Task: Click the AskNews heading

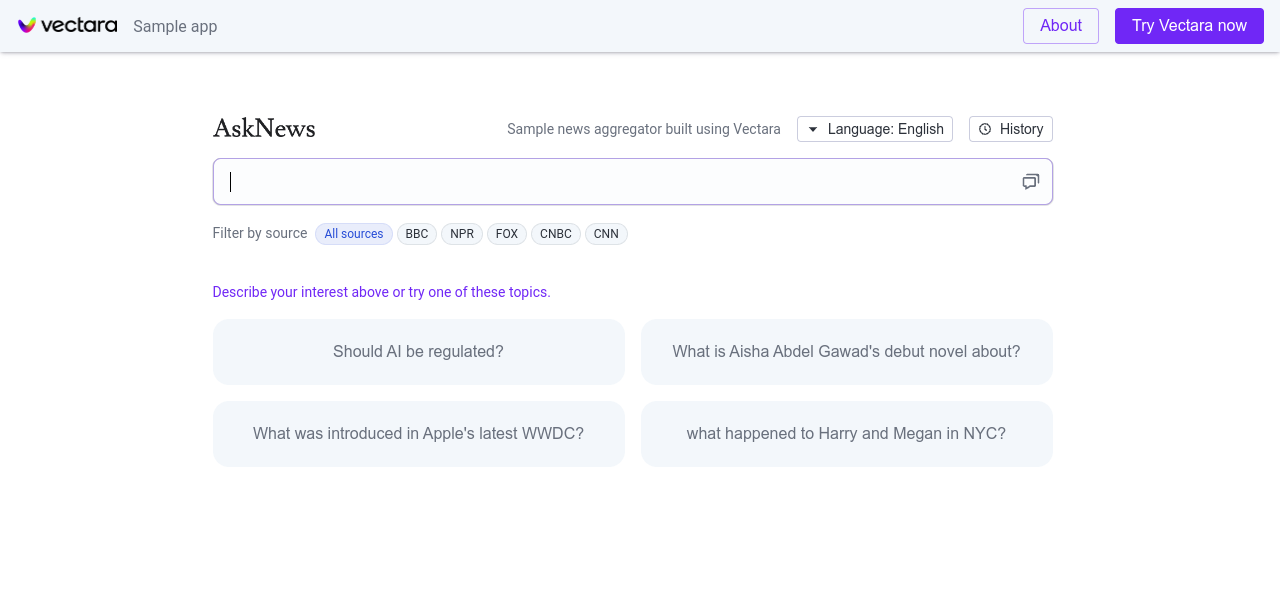Action: pos(264,129)
